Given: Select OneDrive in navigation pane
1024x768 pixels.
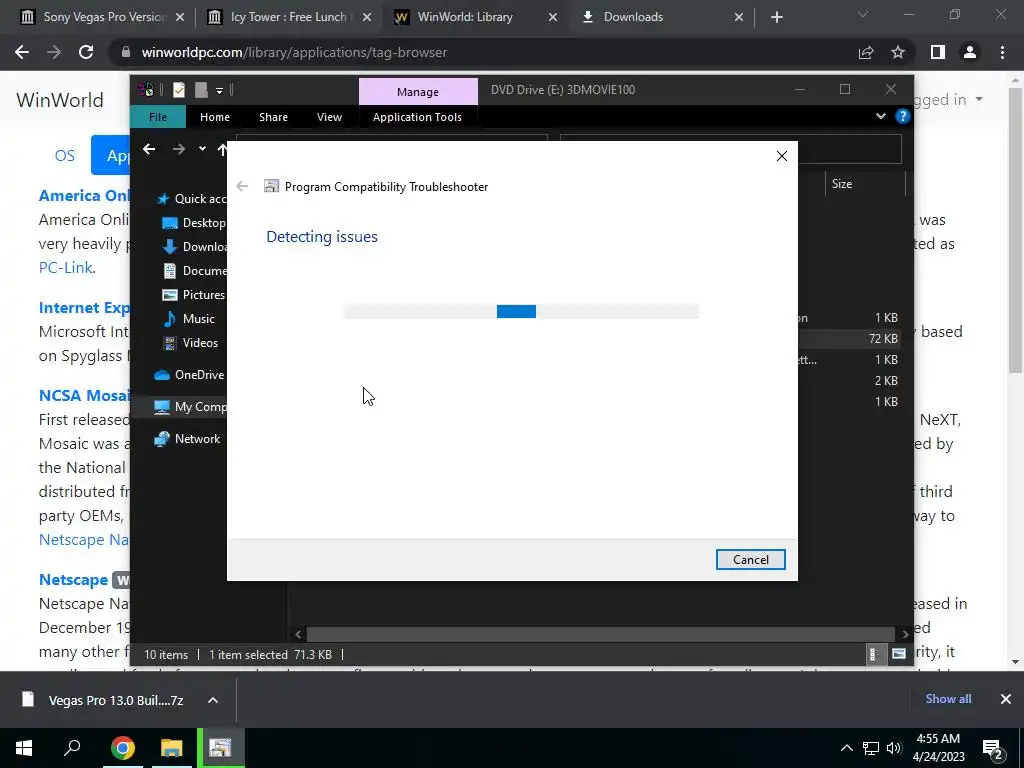Looking at the screenshot, I should click(189, 375).
